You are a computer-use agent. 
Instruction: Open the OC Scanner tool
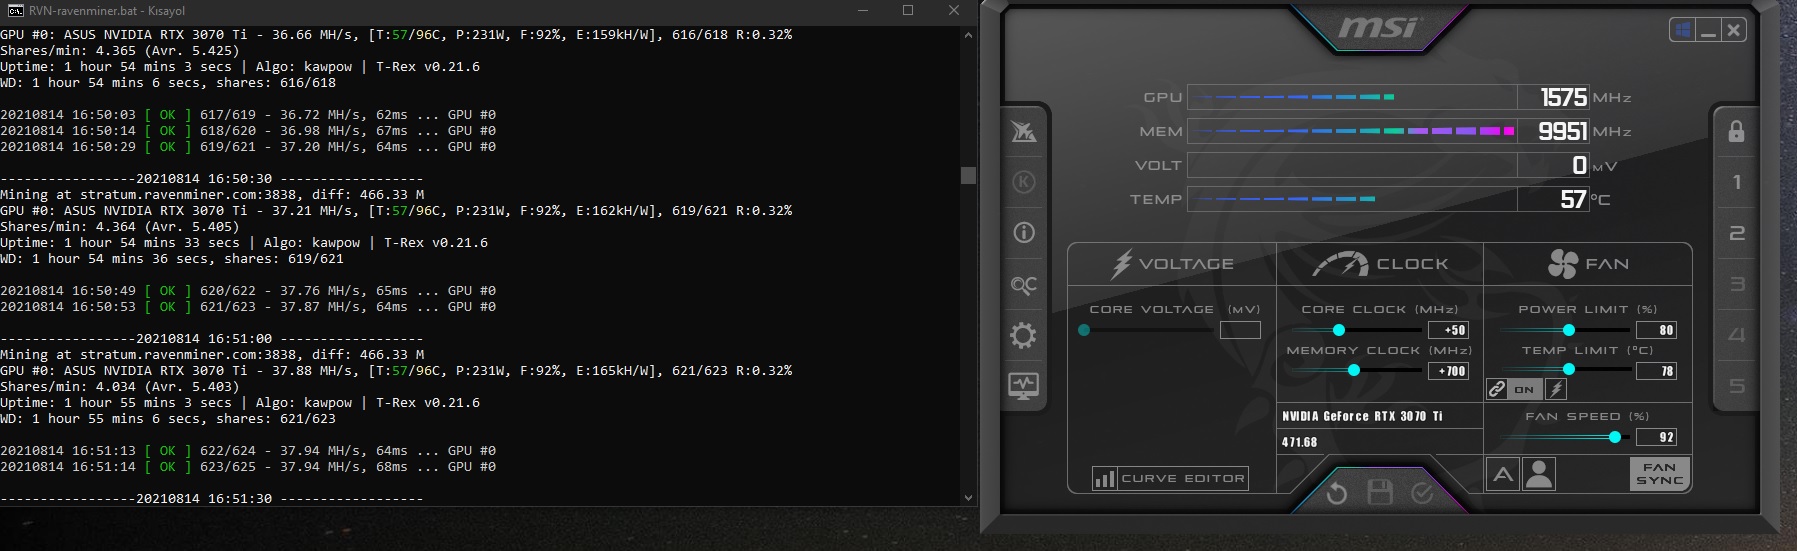pyautogui.click(x=1024, y=285)
